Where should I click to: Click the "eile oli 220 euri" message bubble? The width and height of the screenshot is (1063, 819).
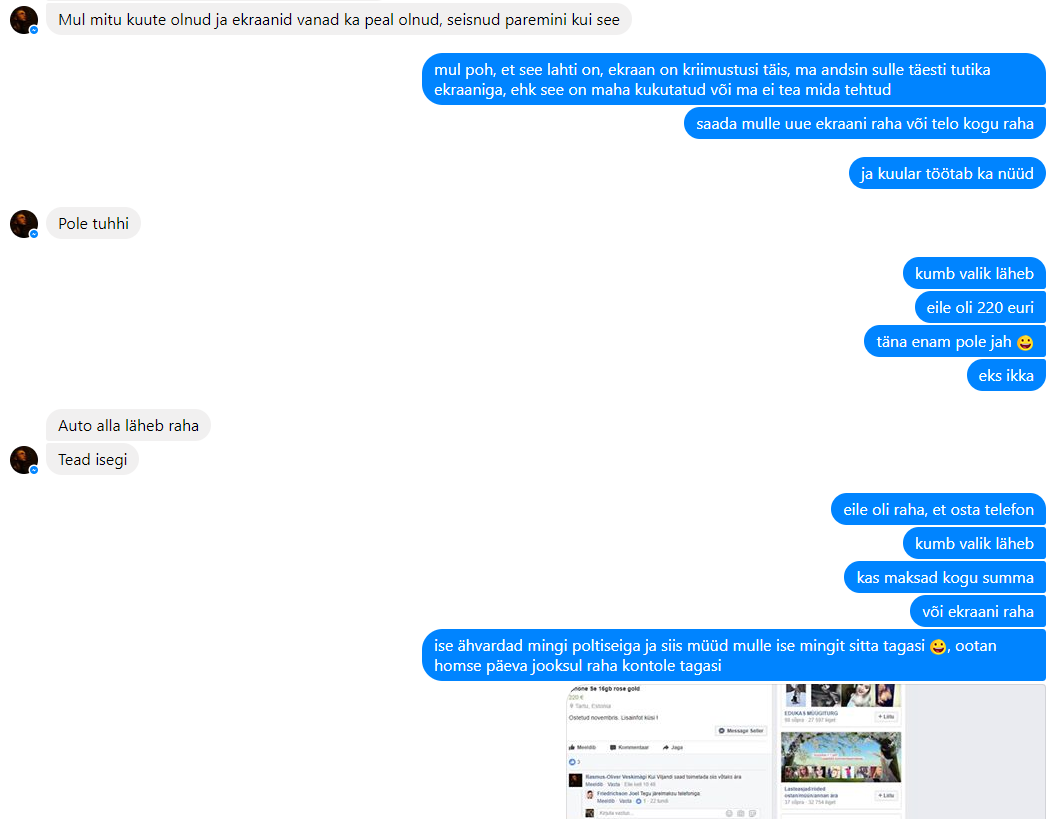tap(980, 308)
